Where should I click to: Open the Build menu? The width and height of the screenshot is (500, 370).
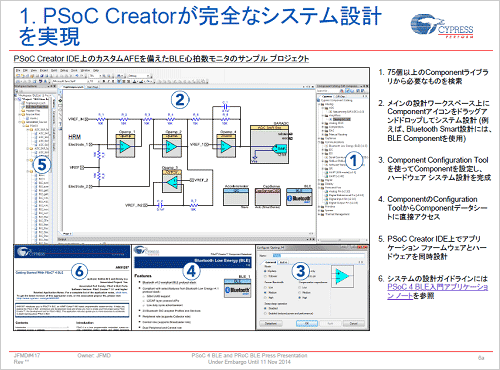[x=54, y=71]
